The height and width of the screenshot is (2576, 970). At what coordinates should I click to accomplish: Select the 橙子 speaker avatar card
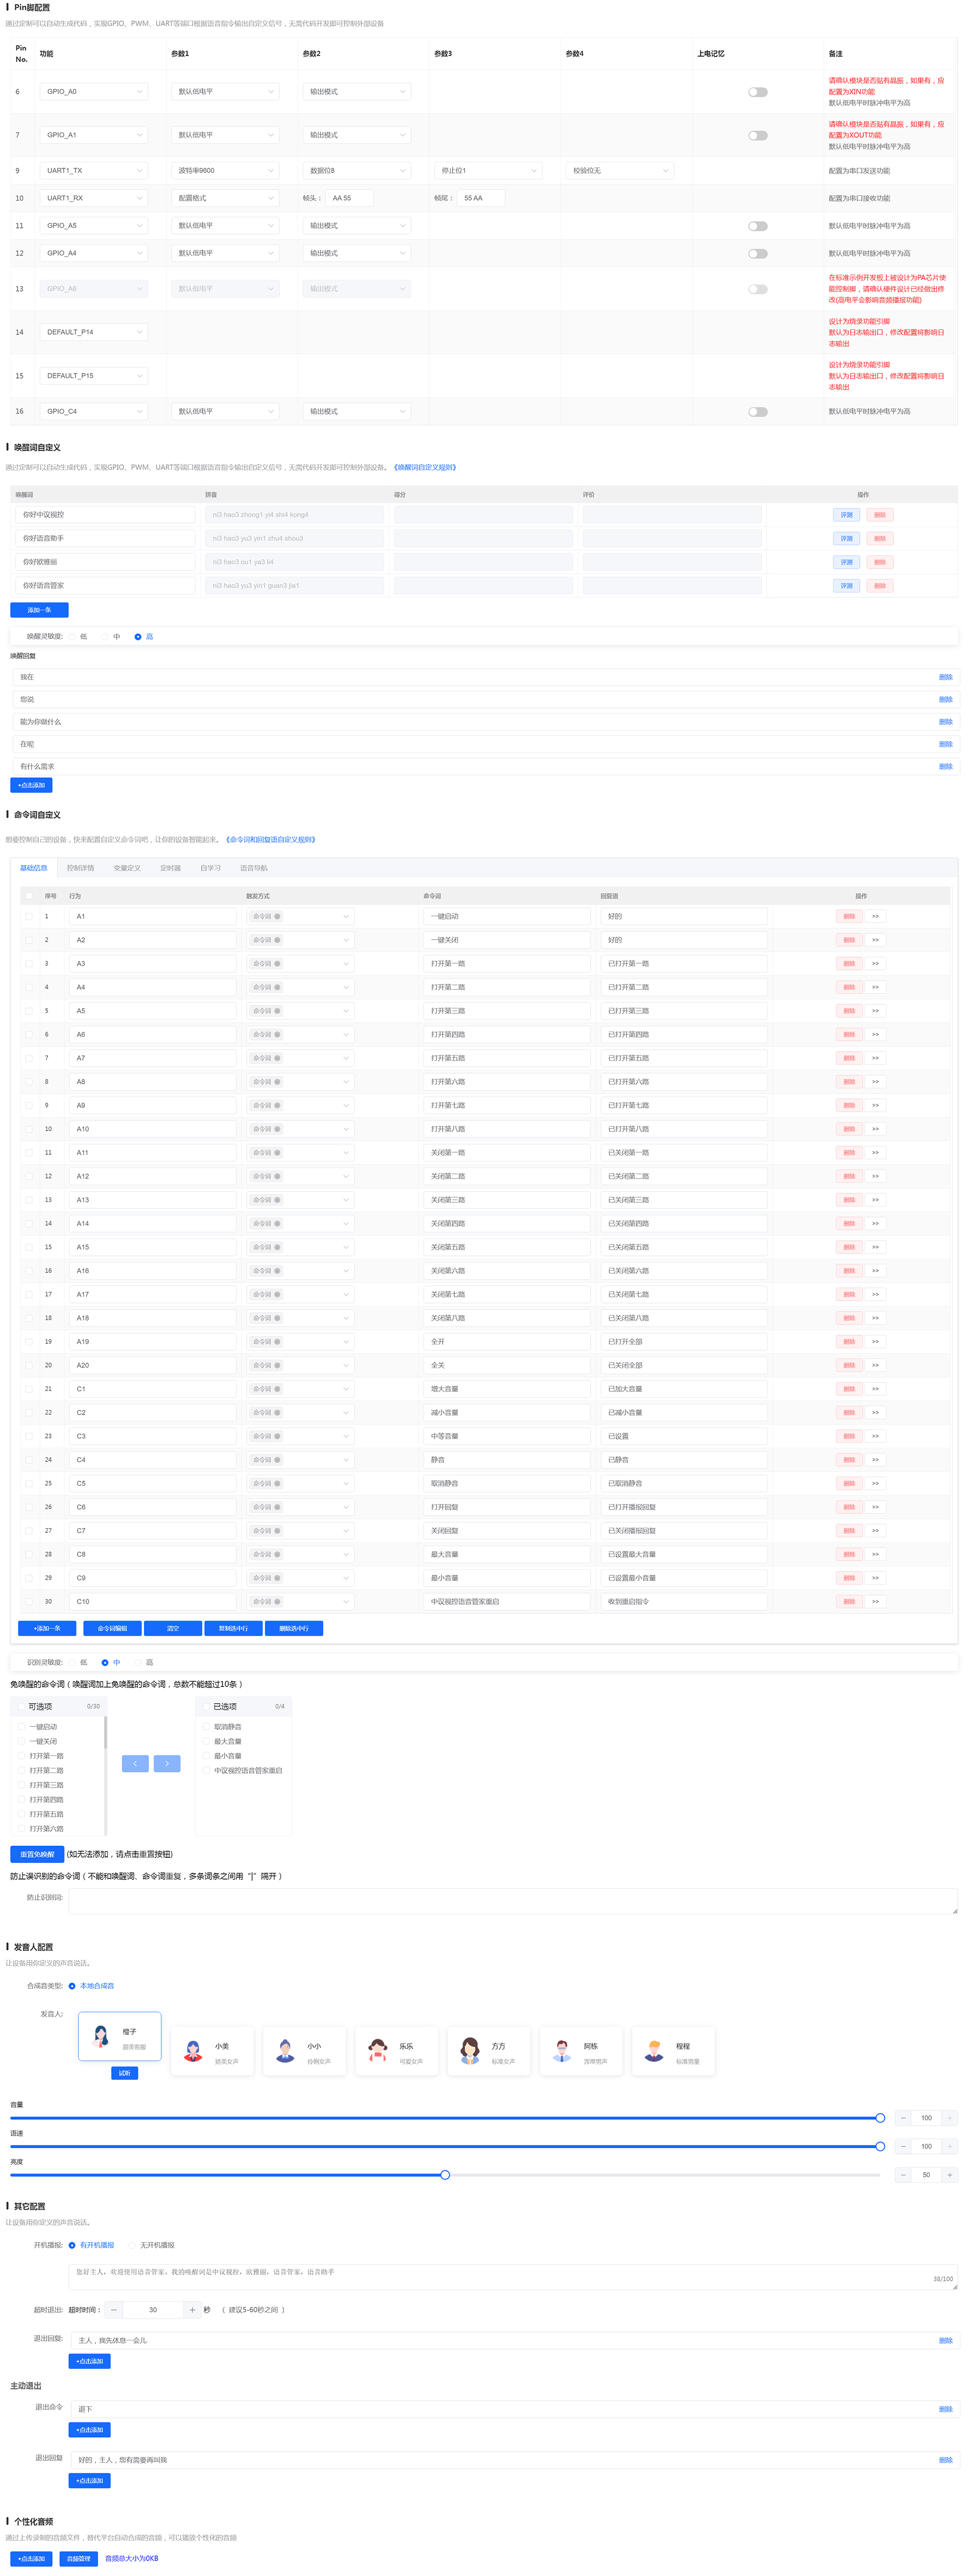[120, 2036]
